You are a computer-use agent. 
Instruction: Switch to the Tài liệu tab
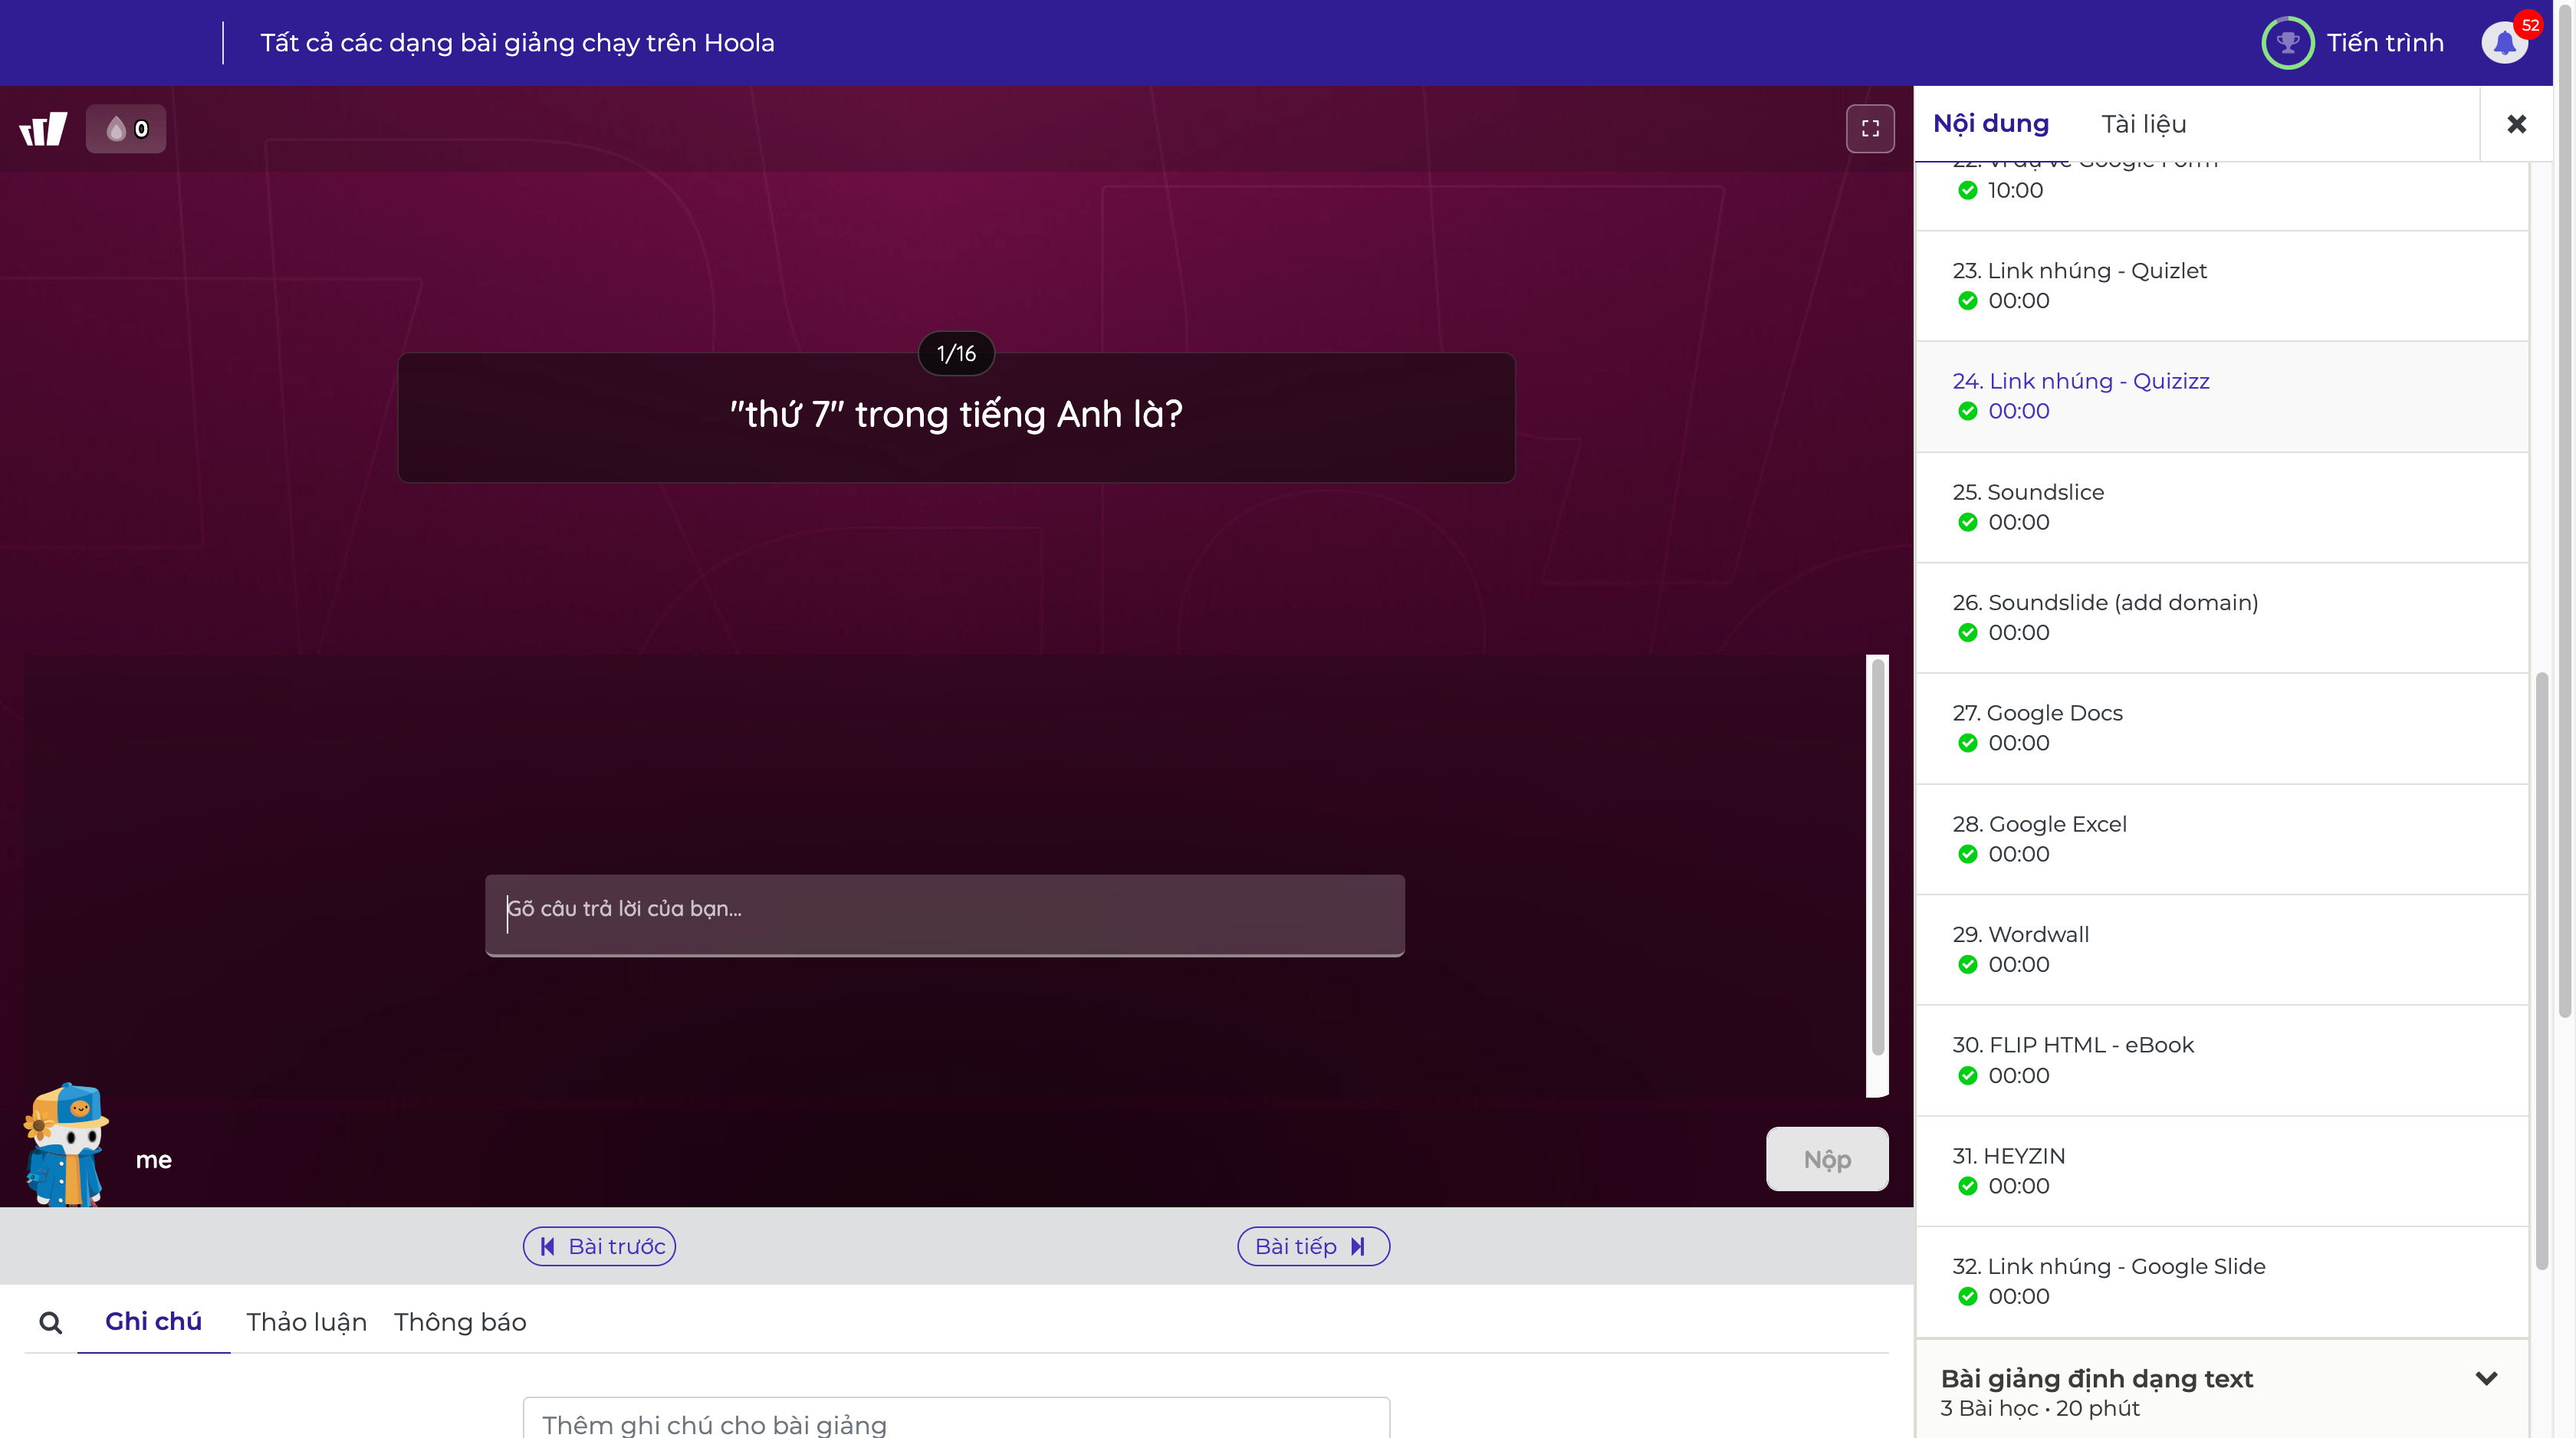2143,124
